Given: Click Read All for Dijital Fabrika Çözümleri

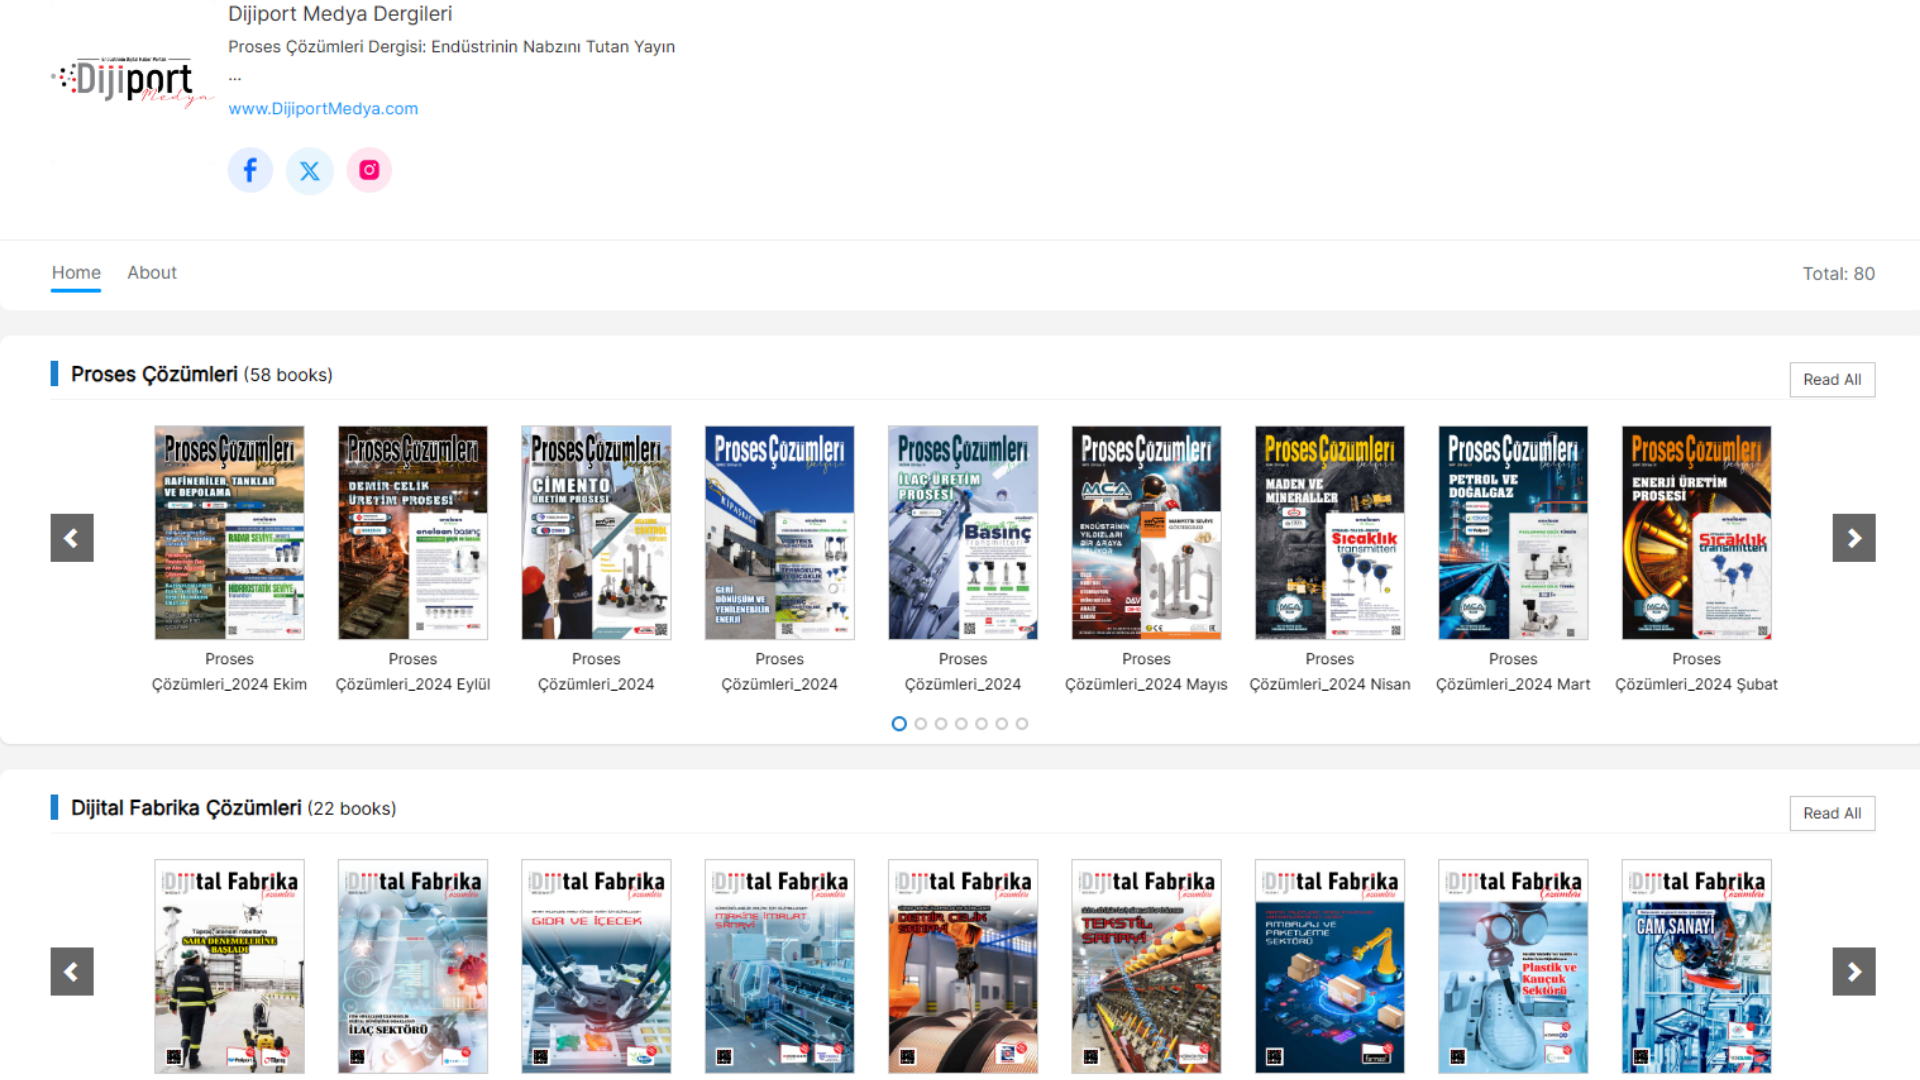Looking at the screenshot, I should tap(1832, 813).
